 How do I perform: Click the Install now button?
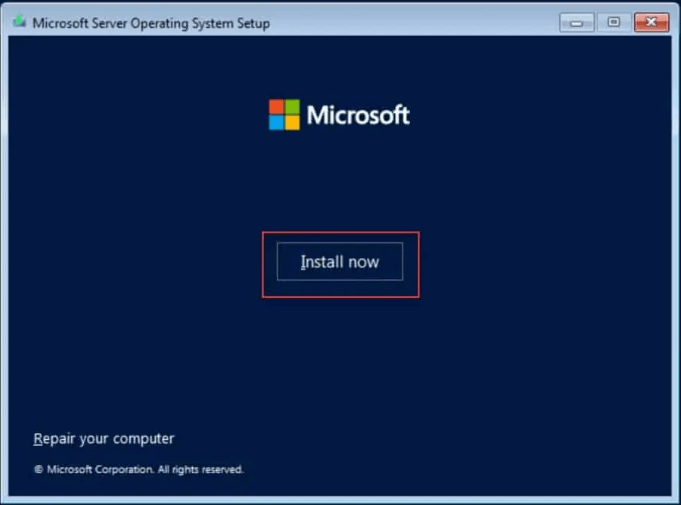click(x=340, y=261)
